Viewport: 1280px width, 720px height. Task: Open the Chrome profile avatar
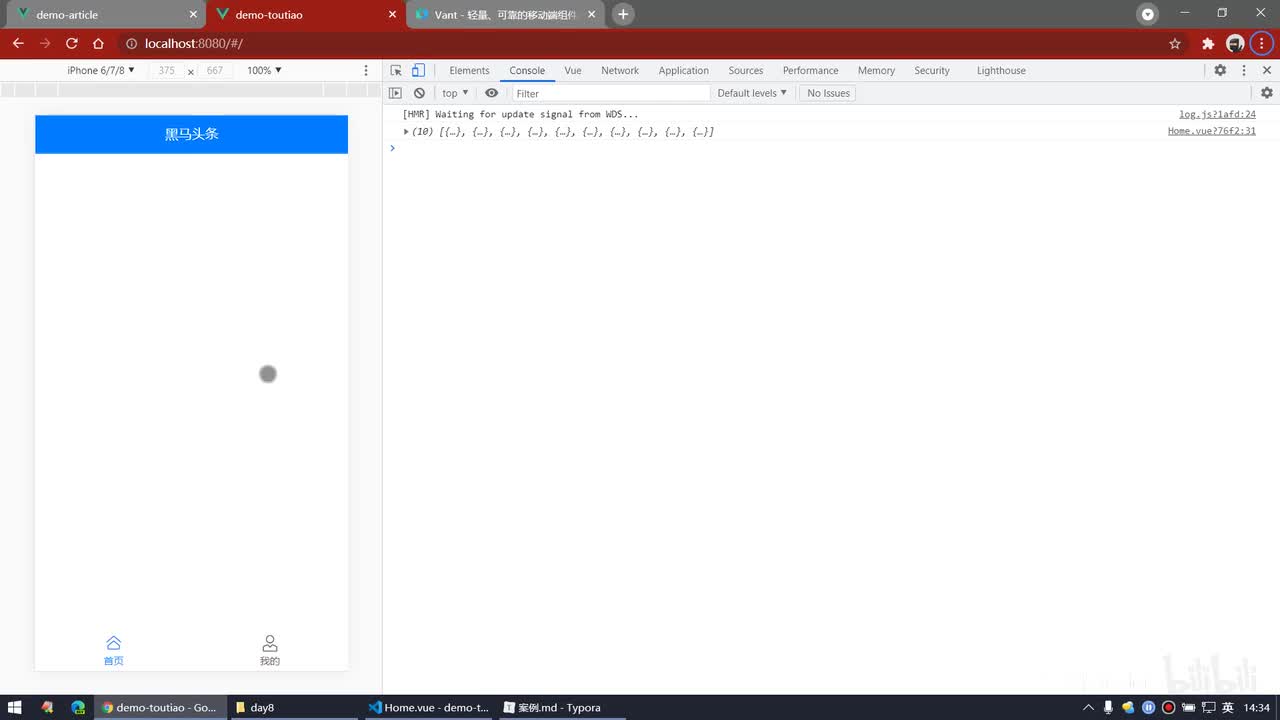click(x=1235, y=43)
